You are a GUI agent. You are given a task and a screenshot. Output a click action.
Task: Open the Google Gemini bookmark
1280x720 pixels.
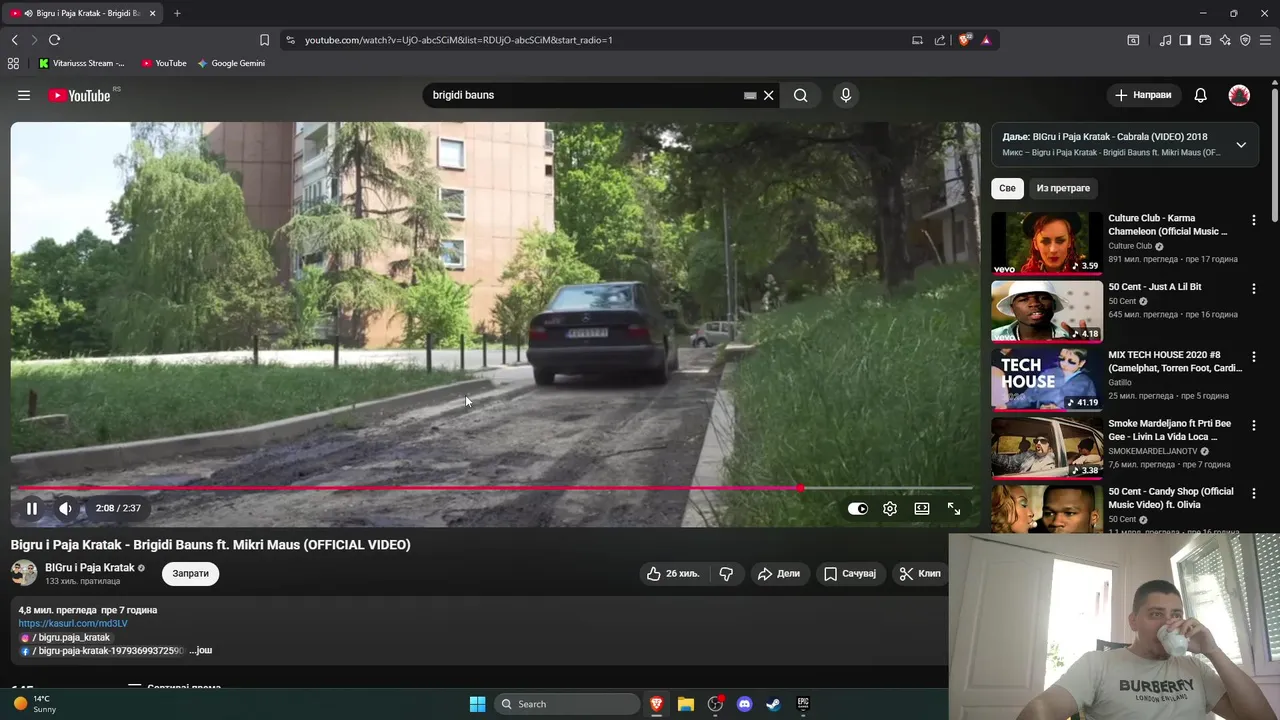(x=231, y=63)
